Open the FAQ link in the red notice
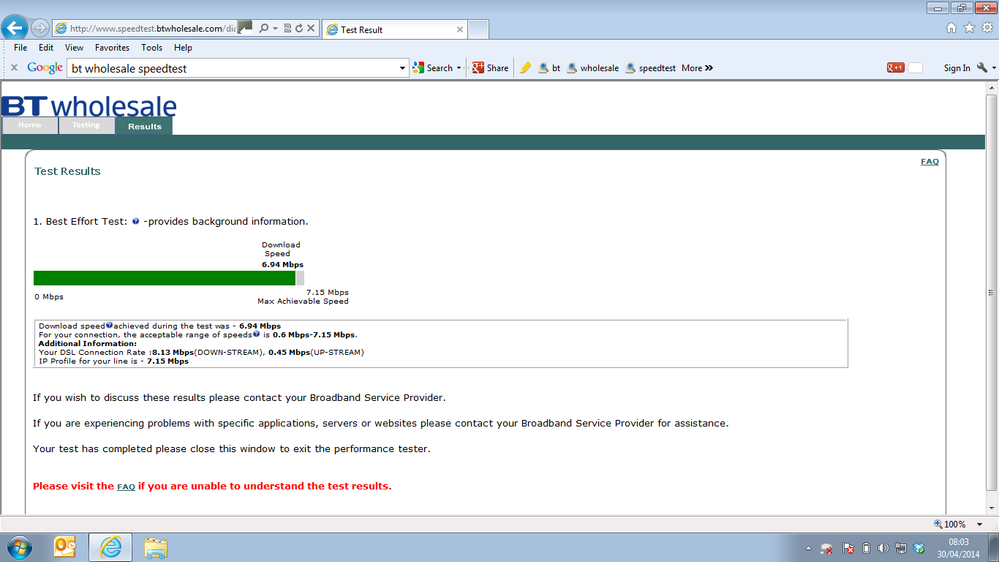Screen dimensions: 999x562 pos(126,487)
